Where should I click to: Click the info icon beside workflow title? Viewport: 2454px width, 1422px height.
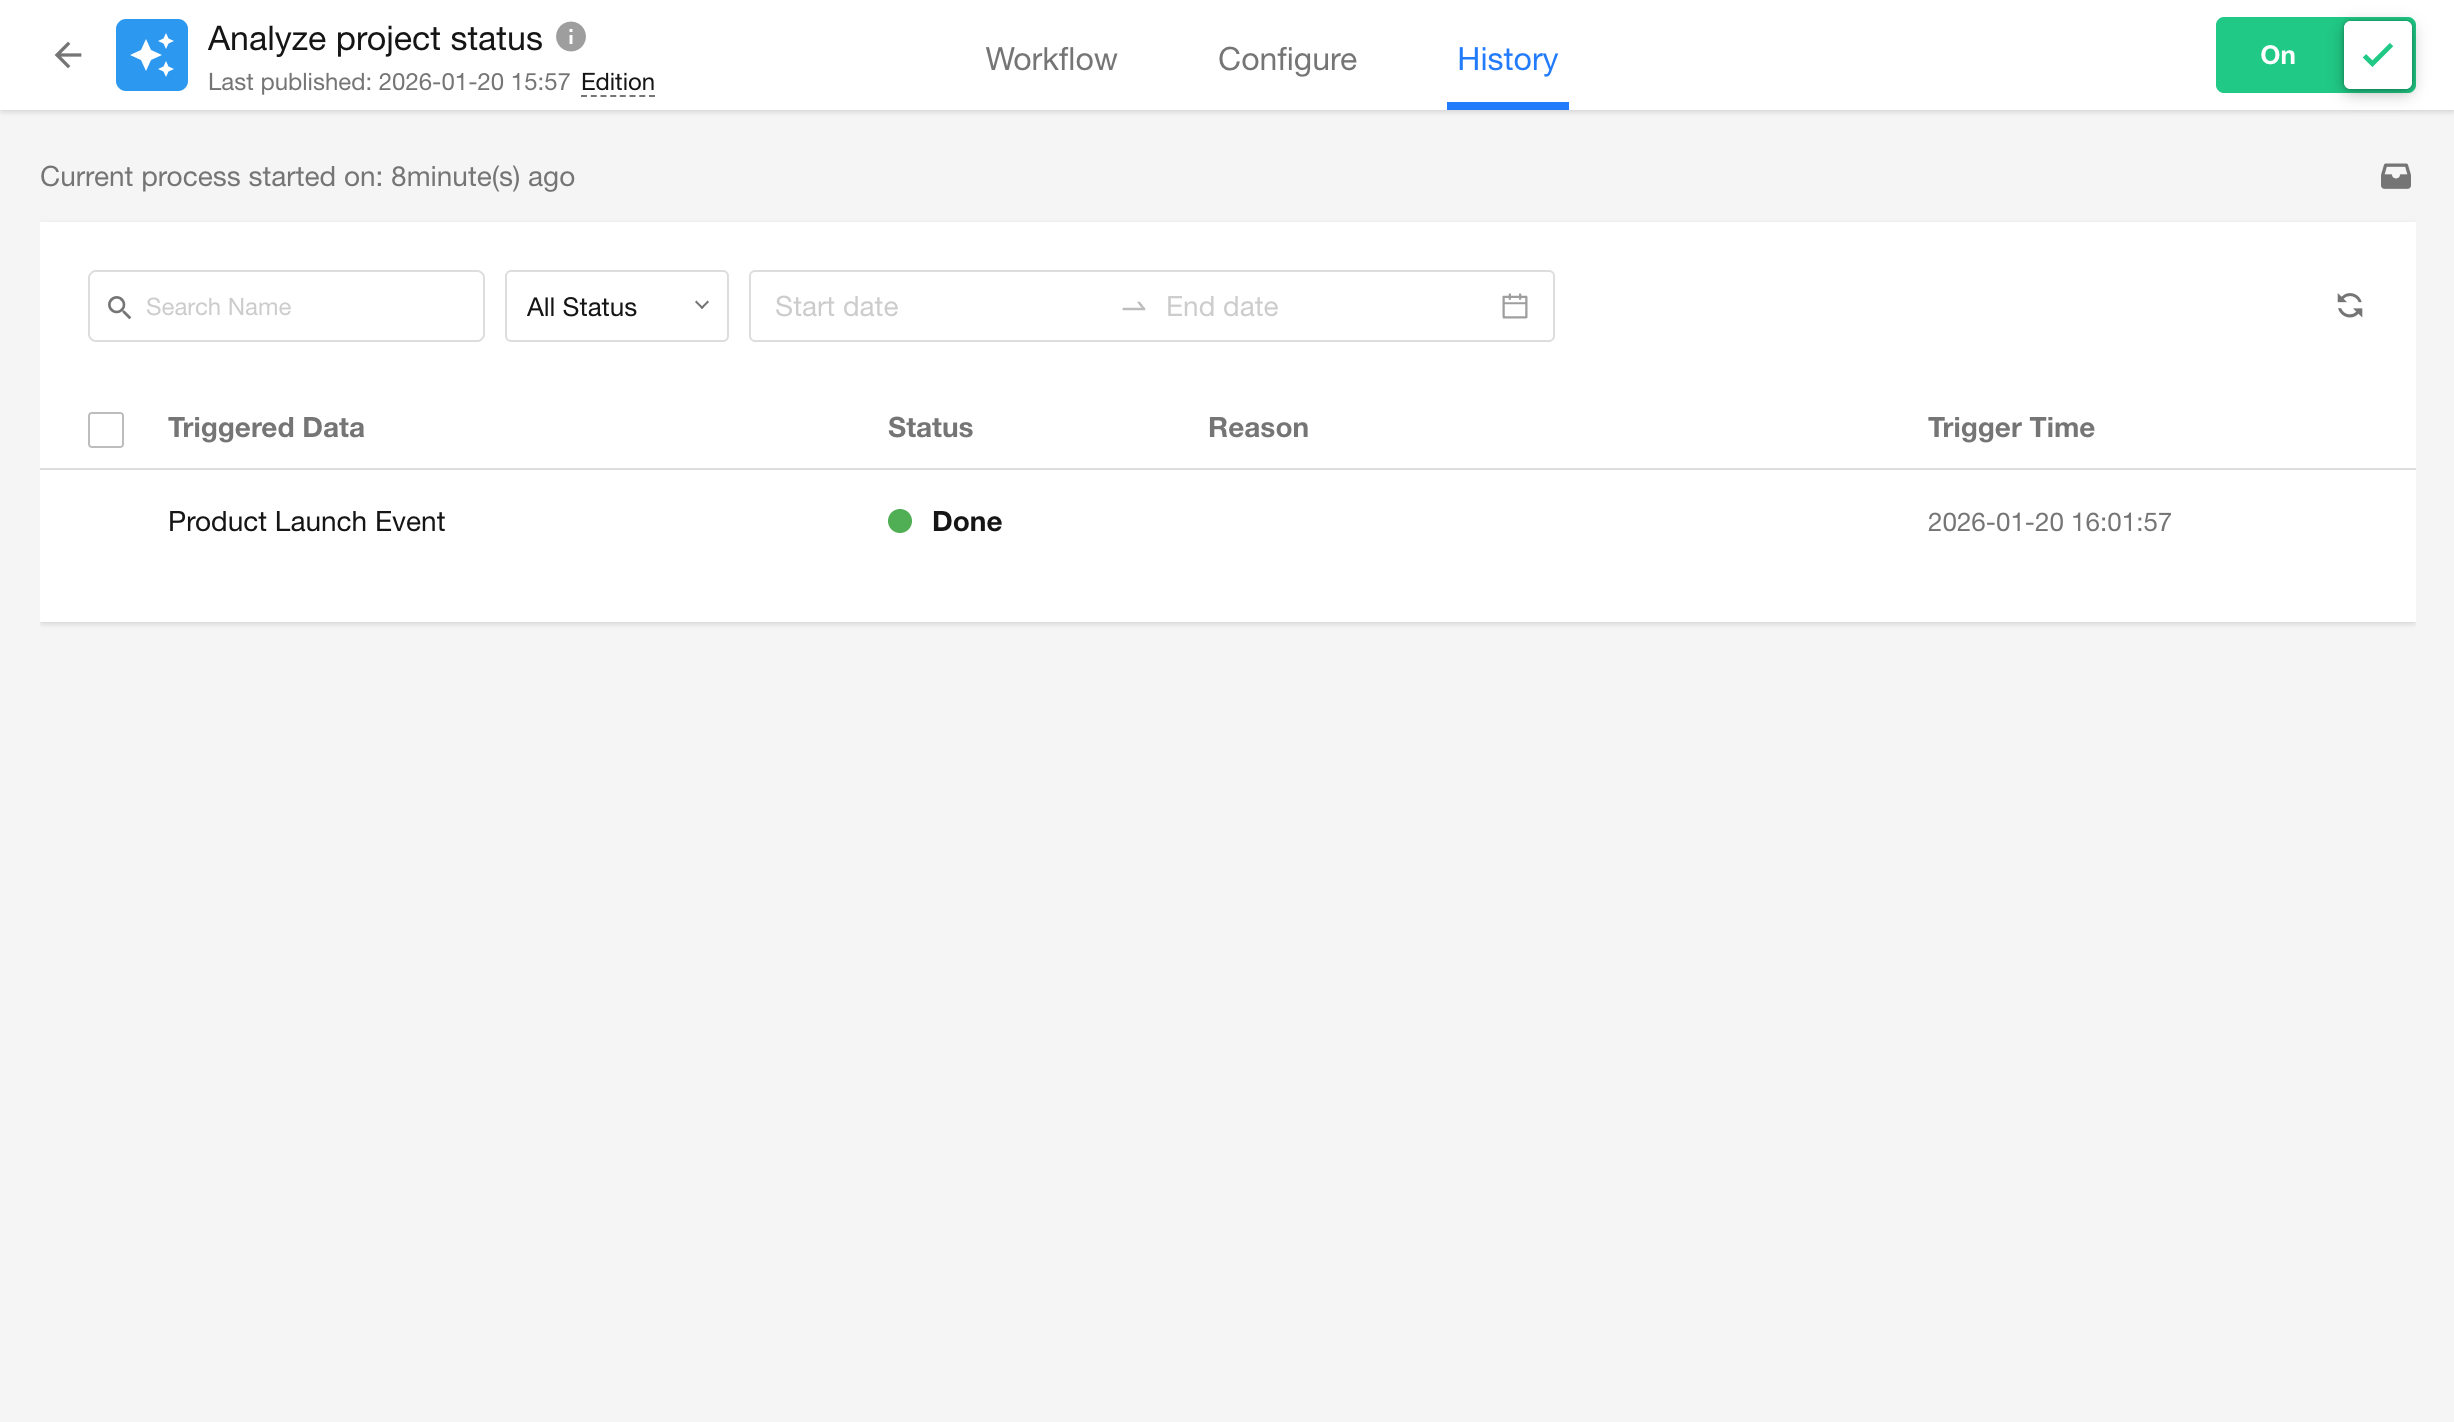571,37
